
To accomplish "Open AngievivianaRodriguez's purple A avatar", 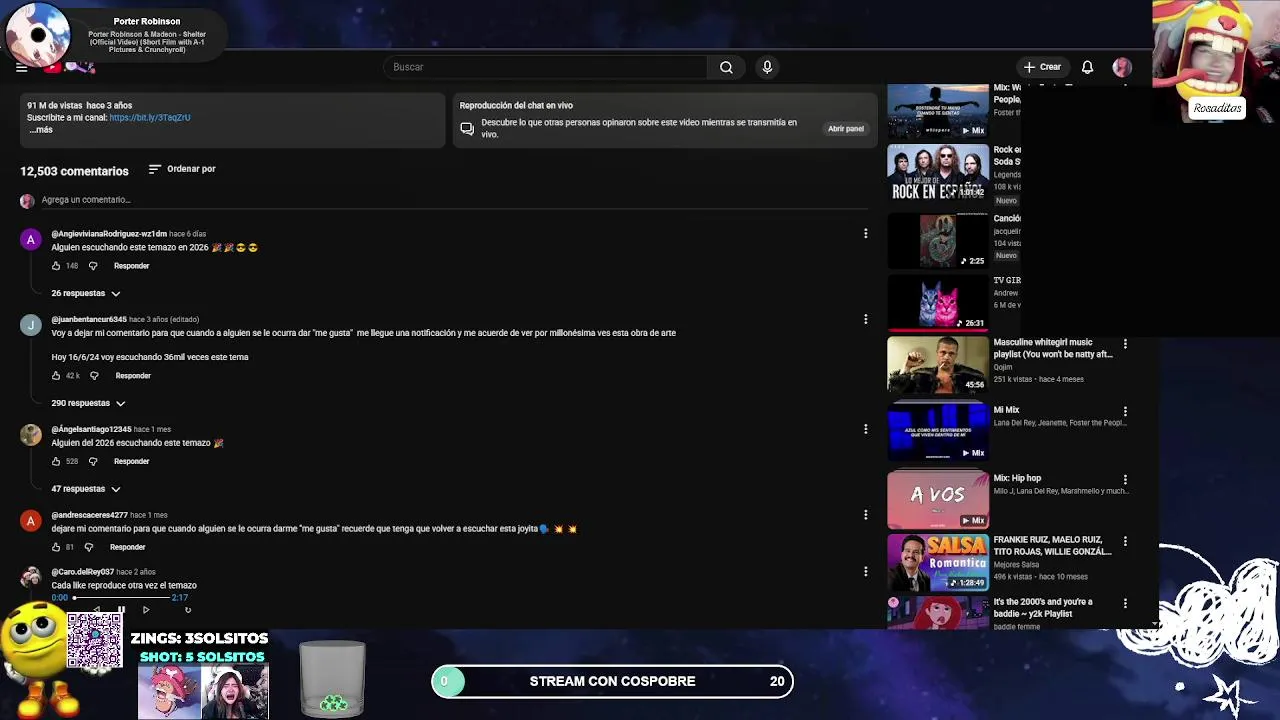I will 31,239.
